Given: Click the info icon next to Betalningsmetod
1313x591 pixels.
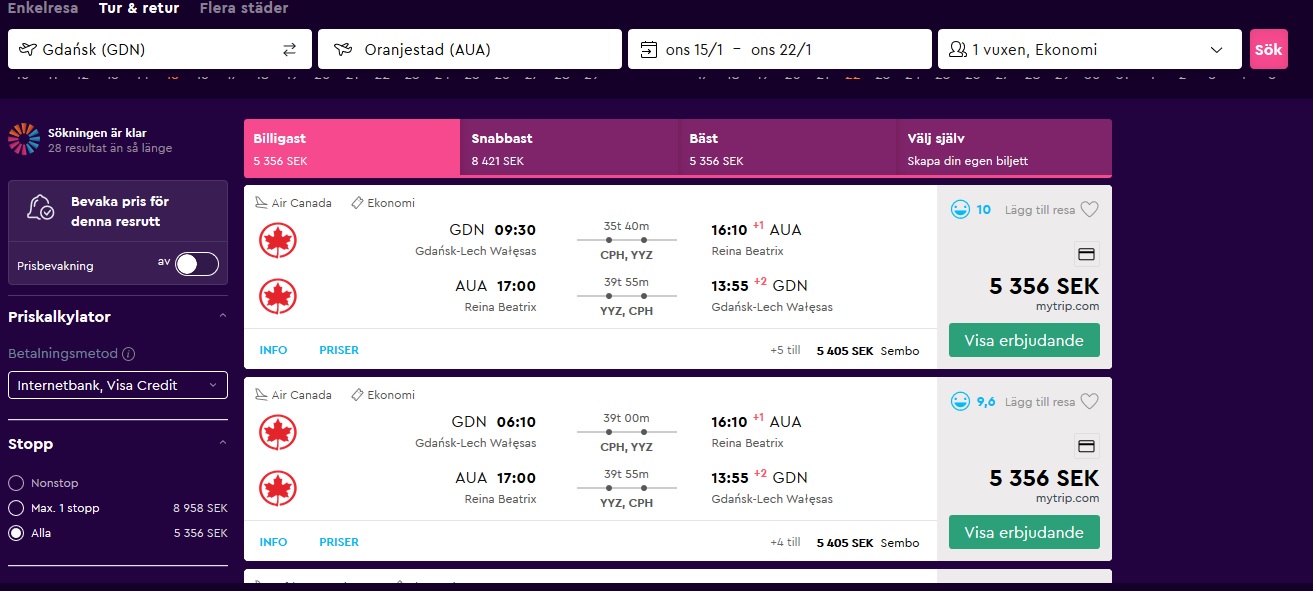Looking at the screenshot, I should [x=129, y=354].
